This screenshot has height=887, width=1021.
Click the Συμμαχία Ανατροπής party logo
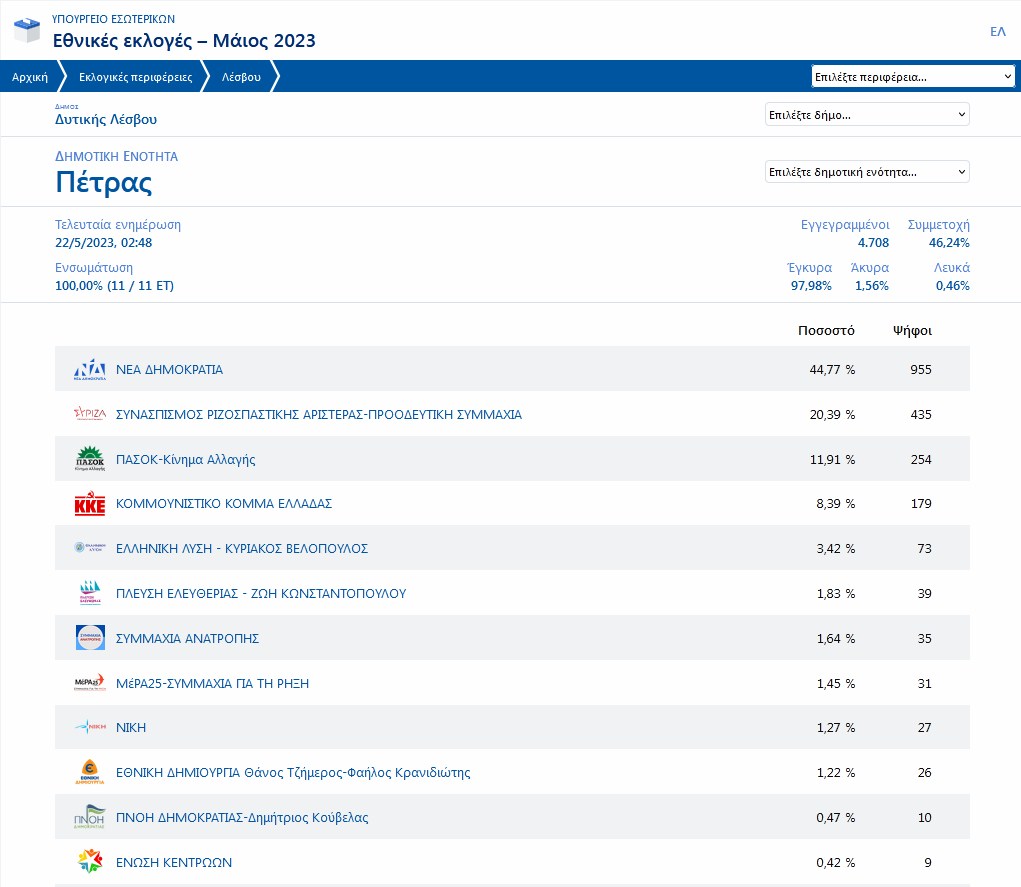tap(90, 638)
